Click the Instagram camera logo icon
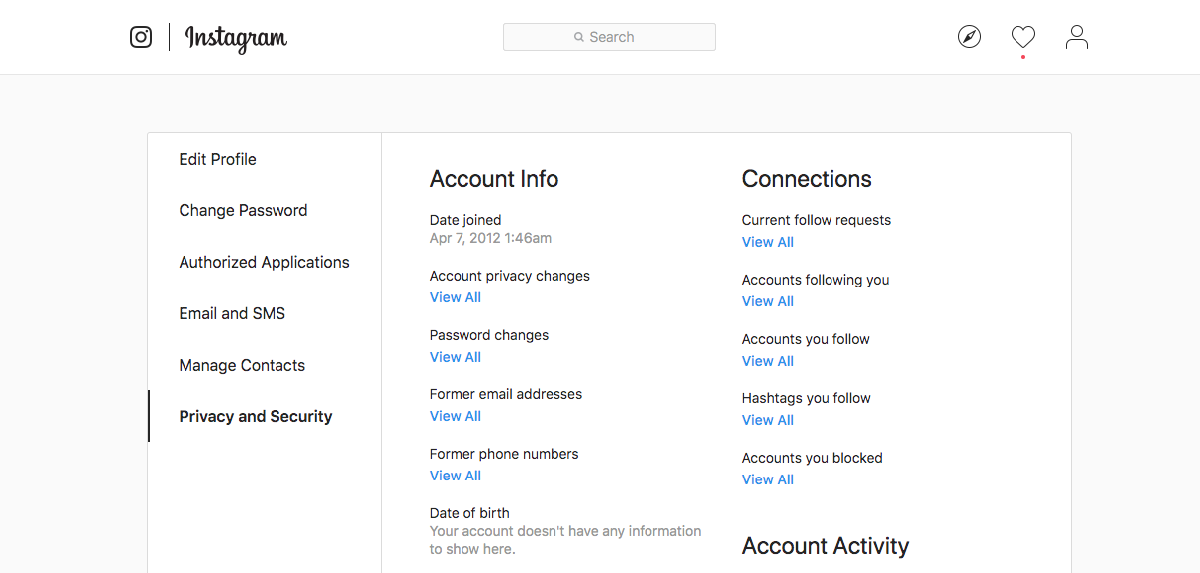1200x573 pixels. point(141,37)
